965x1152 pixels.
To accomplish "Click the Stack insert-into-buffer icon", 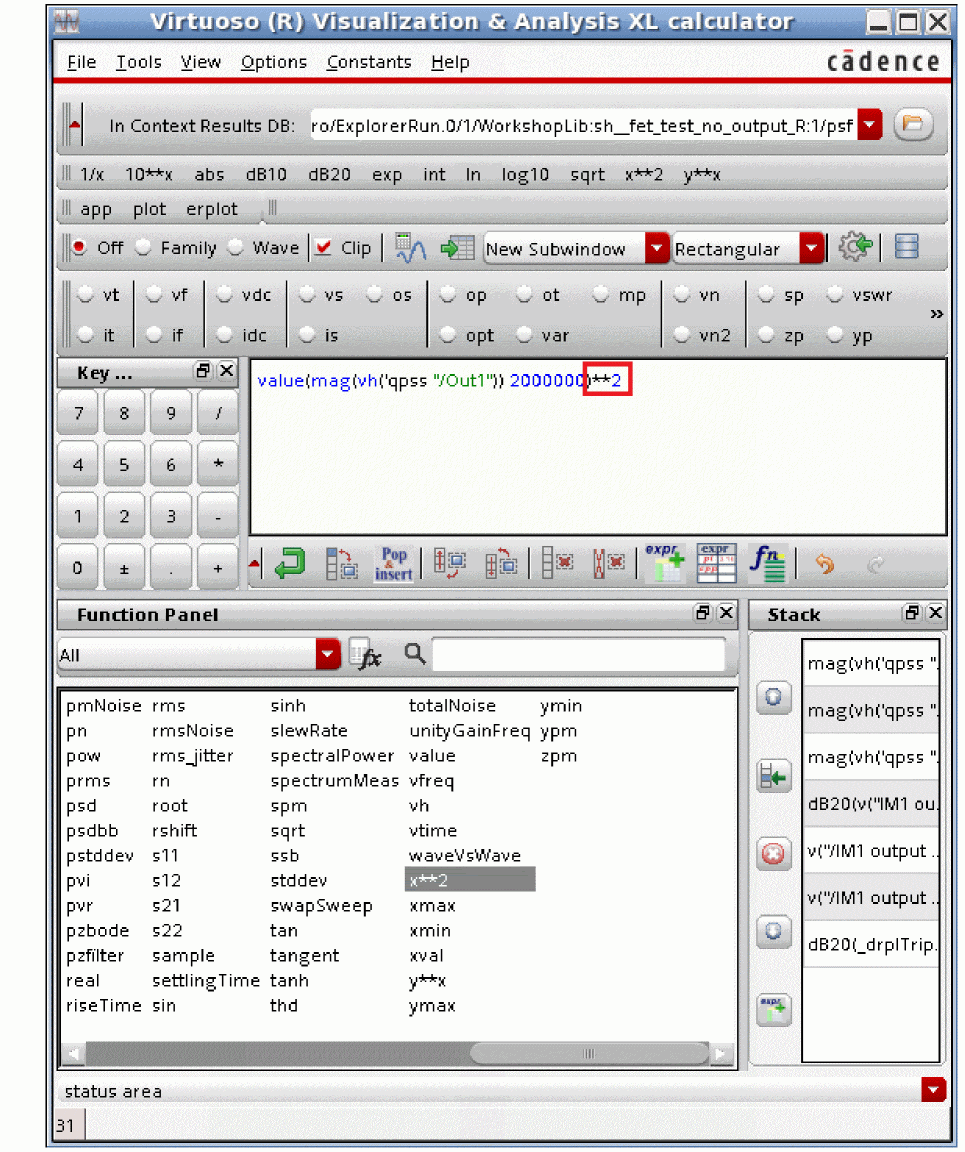I will point(773,776).
